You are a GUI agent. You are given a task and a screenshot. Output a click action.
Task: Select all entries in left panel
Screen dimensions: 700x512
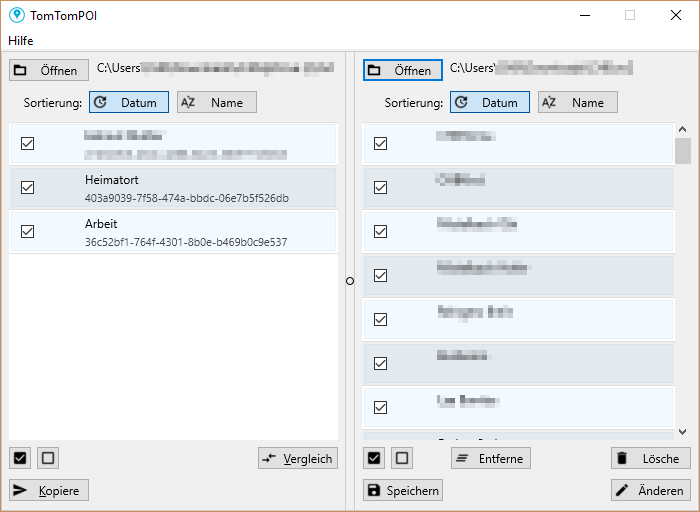click(x=20, y=458)
